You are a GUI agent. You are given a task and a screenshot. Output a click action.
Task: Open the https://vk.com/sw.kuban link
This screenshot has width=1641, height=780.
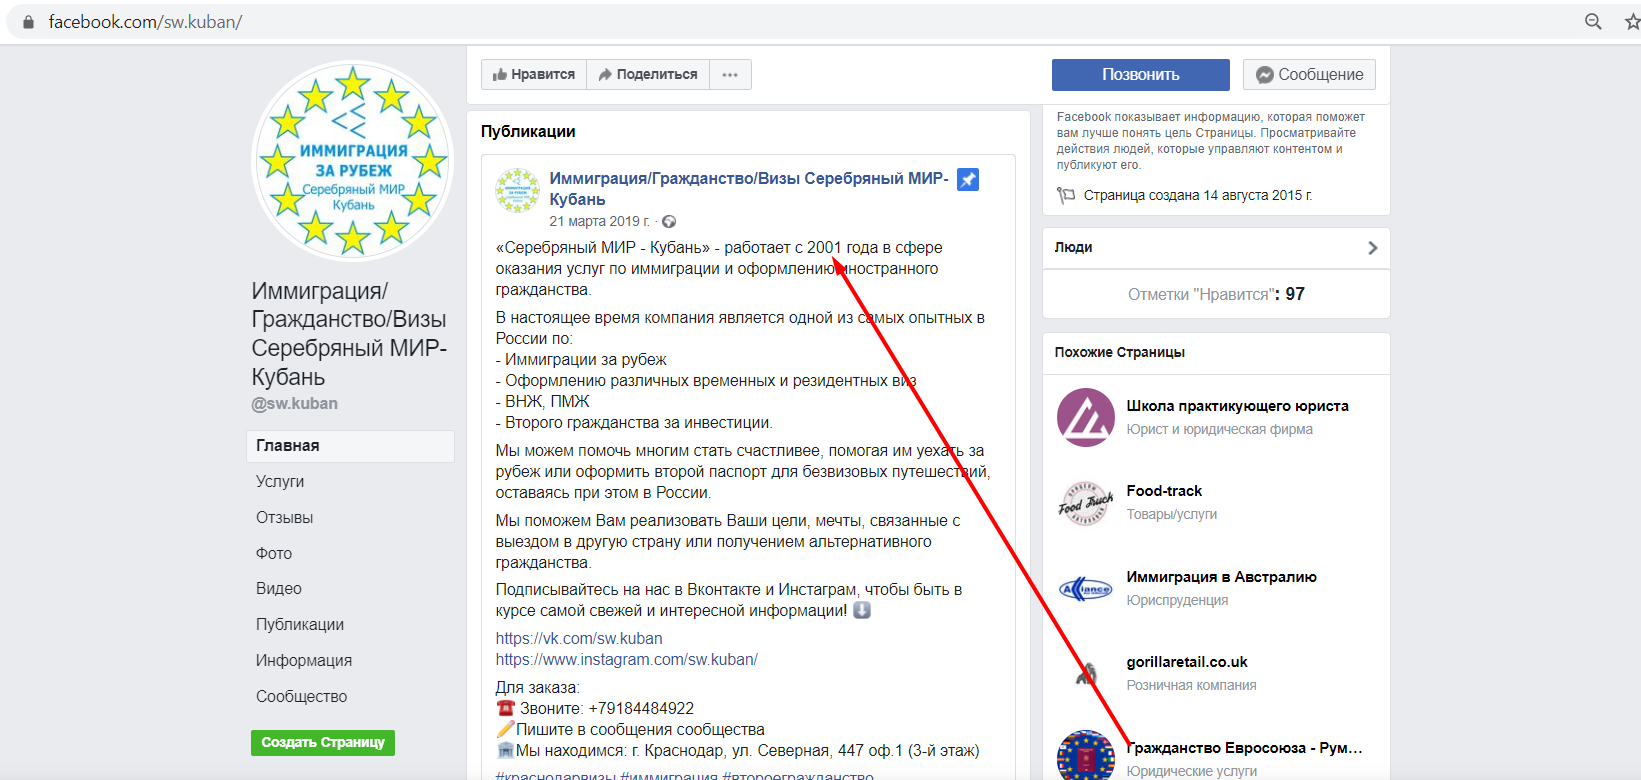tap(579, 638)
